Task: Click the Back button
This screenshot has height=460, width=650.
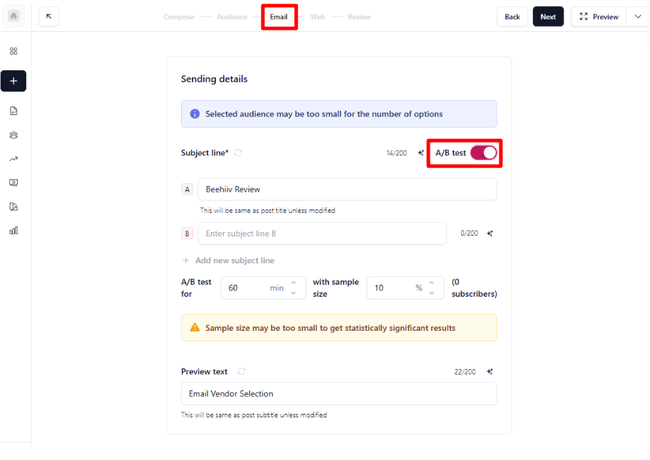Action: click(512, 17)
